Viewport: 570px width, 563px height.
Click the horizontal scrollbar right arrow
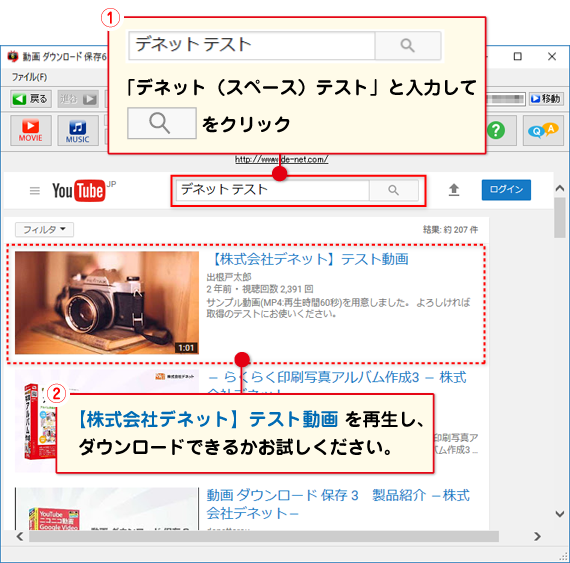[x=537, y=536]
